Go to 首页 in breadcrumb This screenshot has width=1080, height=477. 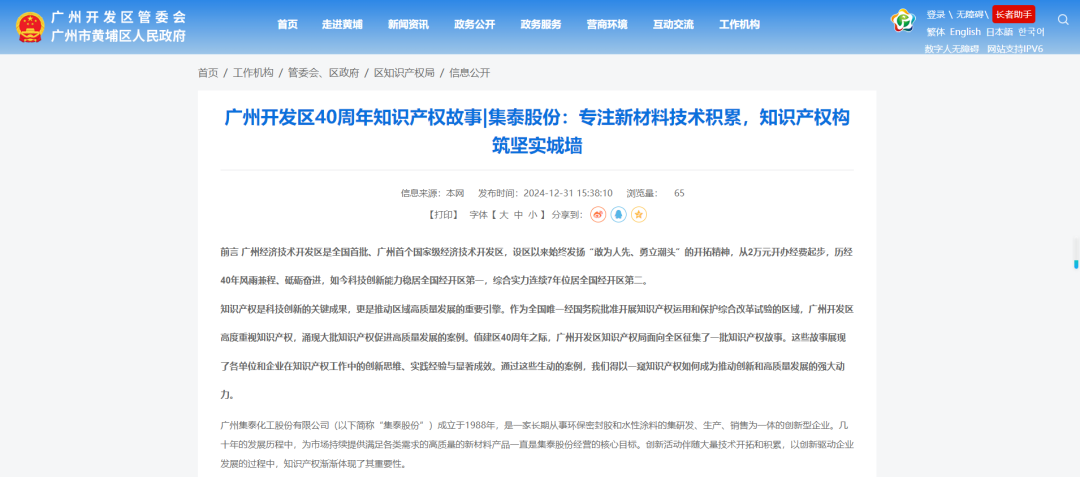(208, 73)
